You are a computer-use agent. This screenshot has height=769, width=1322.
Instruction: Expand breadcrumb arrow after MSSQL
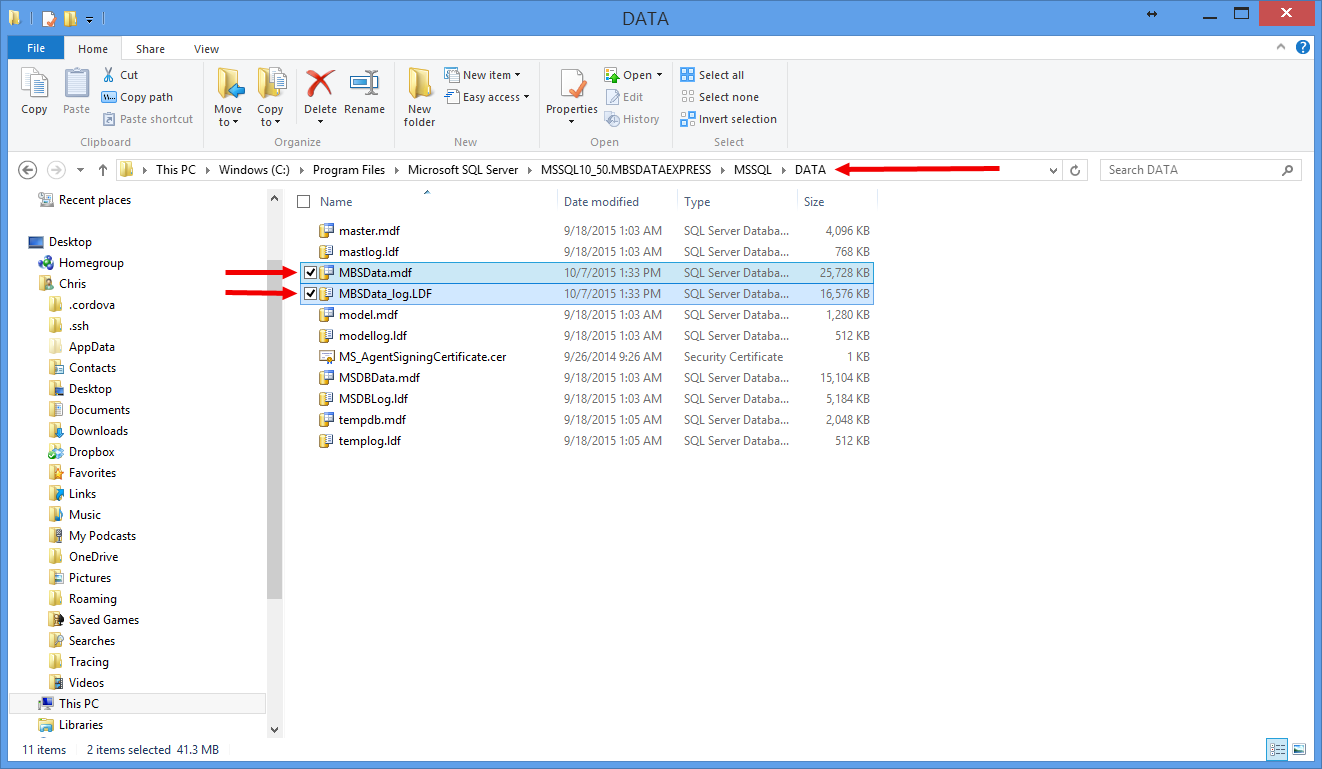pos(783,170)
